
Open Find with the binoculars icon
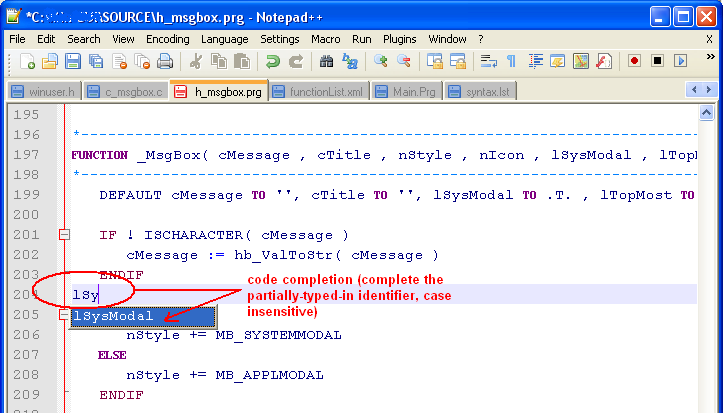pyautogui.click(x=326, y=61)
